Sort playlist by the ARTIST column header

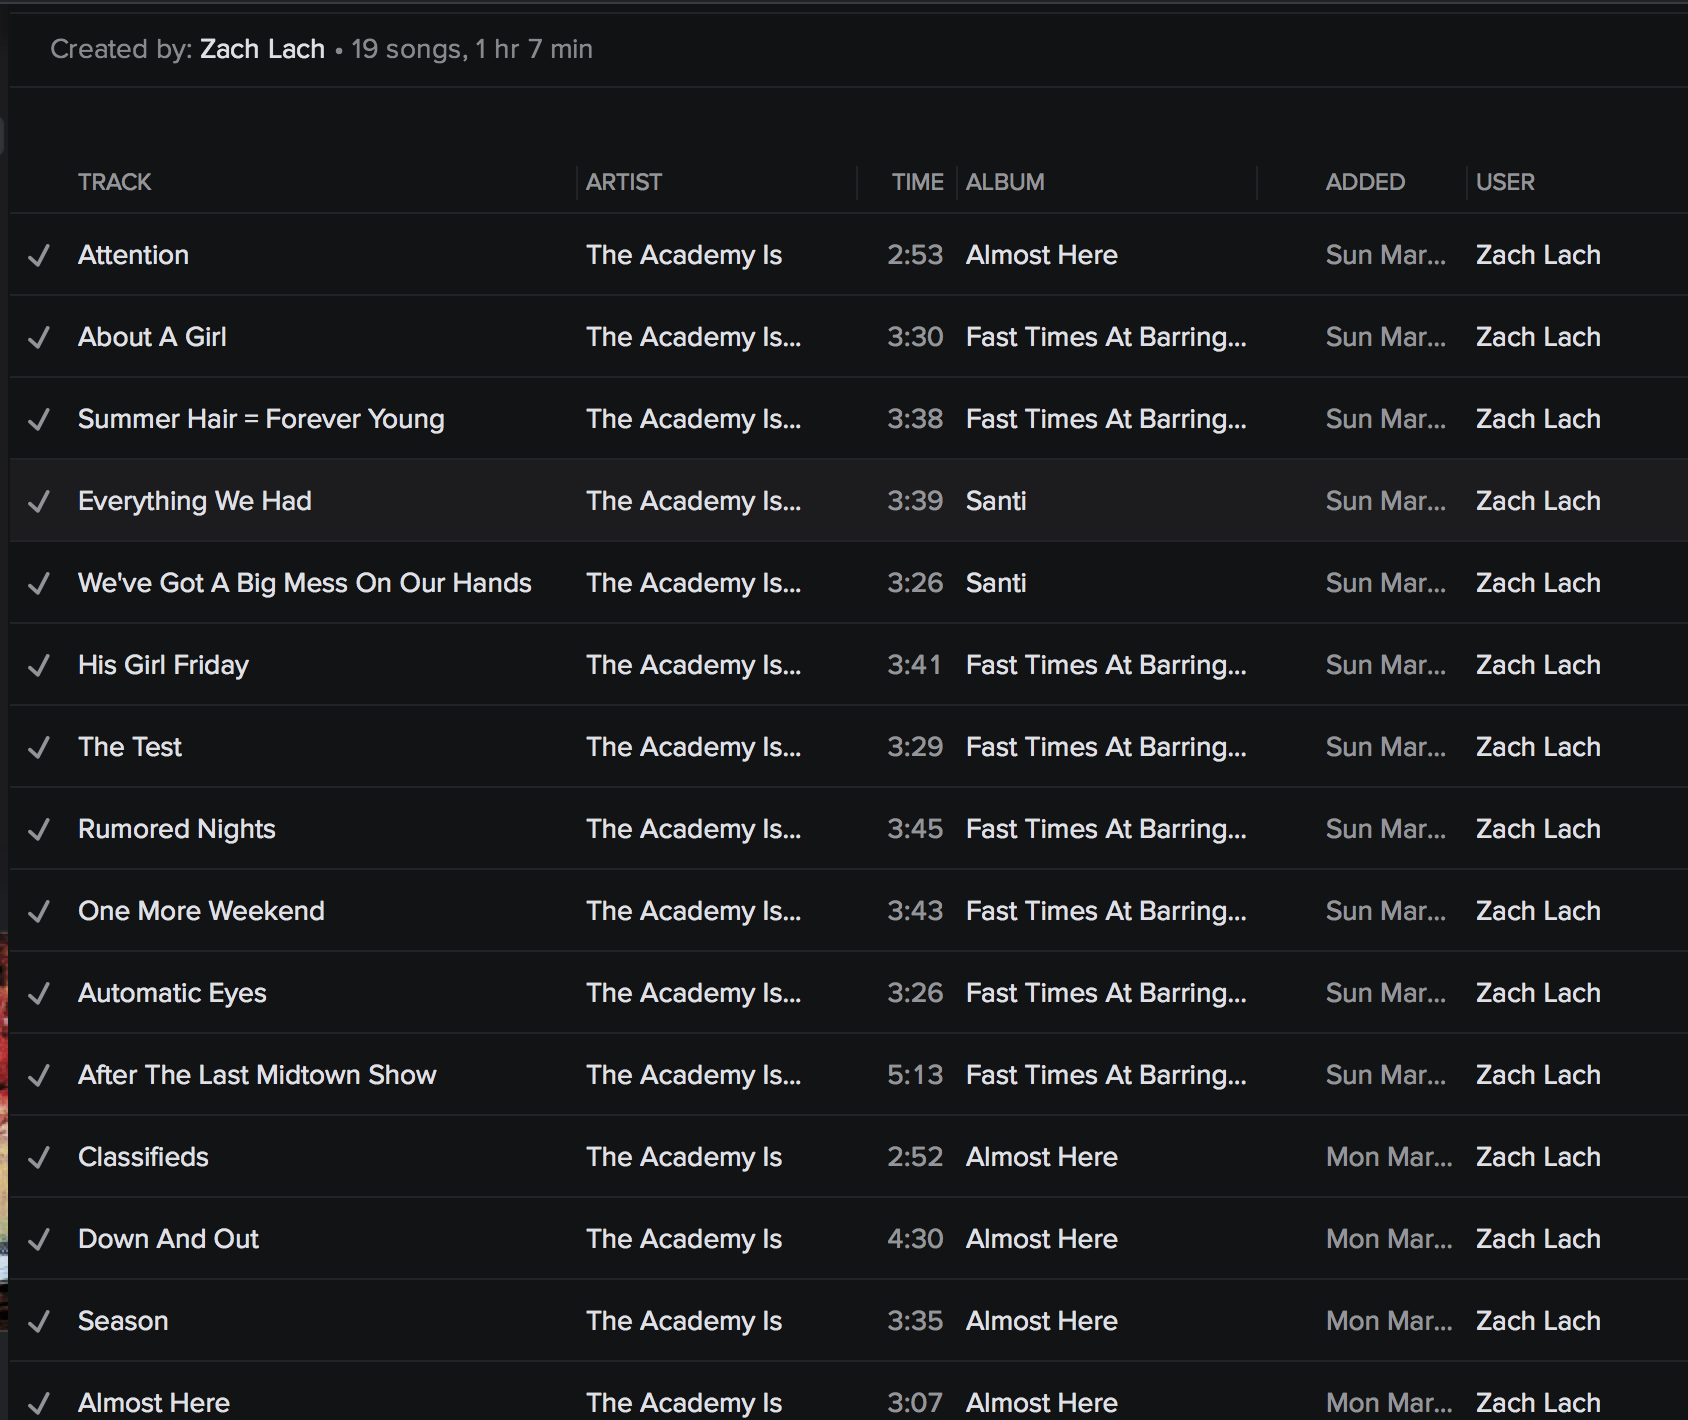pos(624,182)
